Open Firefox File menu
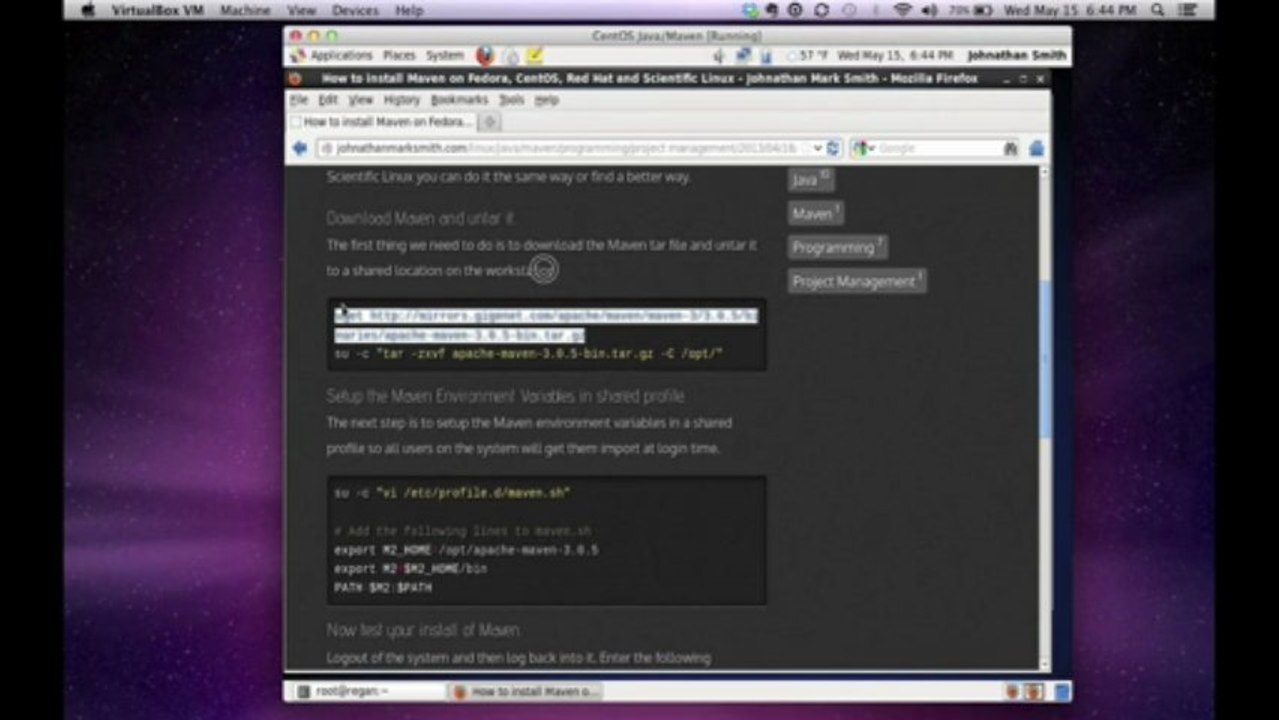Screen dimensions: 1279x720 (298, 100)
